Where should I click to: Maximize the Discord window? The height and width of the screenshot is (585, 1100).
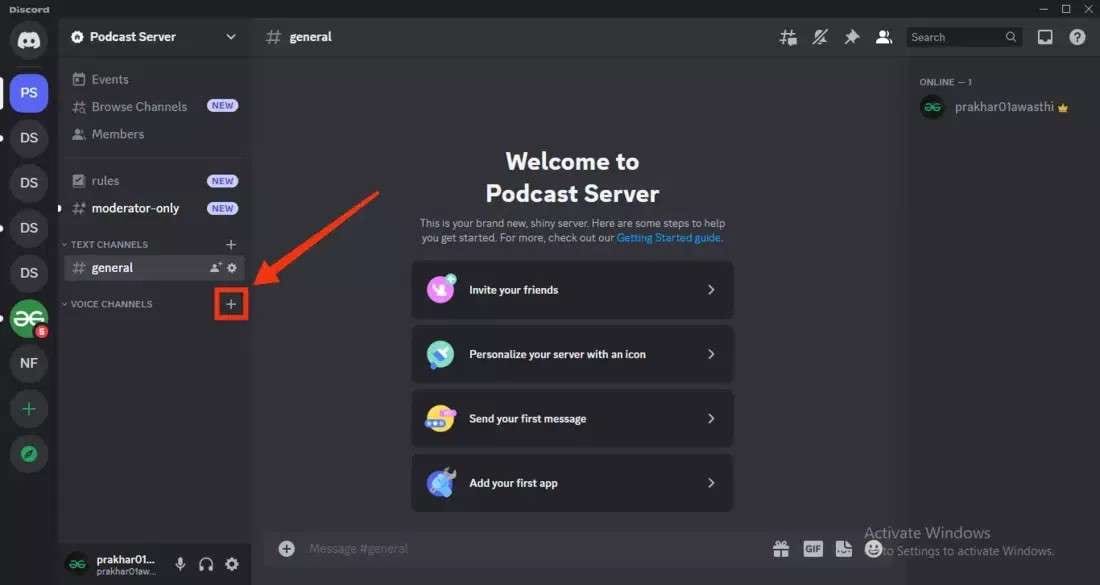[1066, 9]
